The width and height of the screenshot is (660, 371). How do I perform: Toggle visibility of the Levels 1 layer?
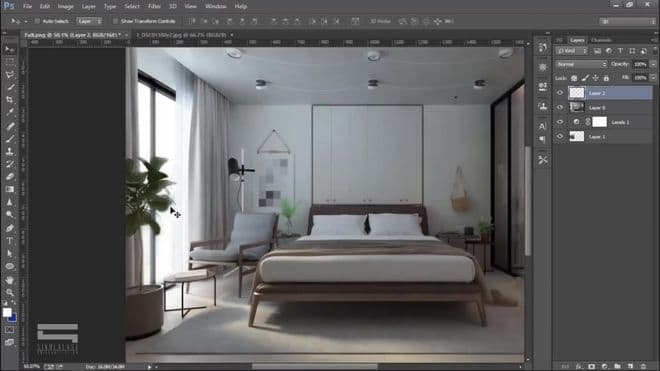tap(560, 122)
